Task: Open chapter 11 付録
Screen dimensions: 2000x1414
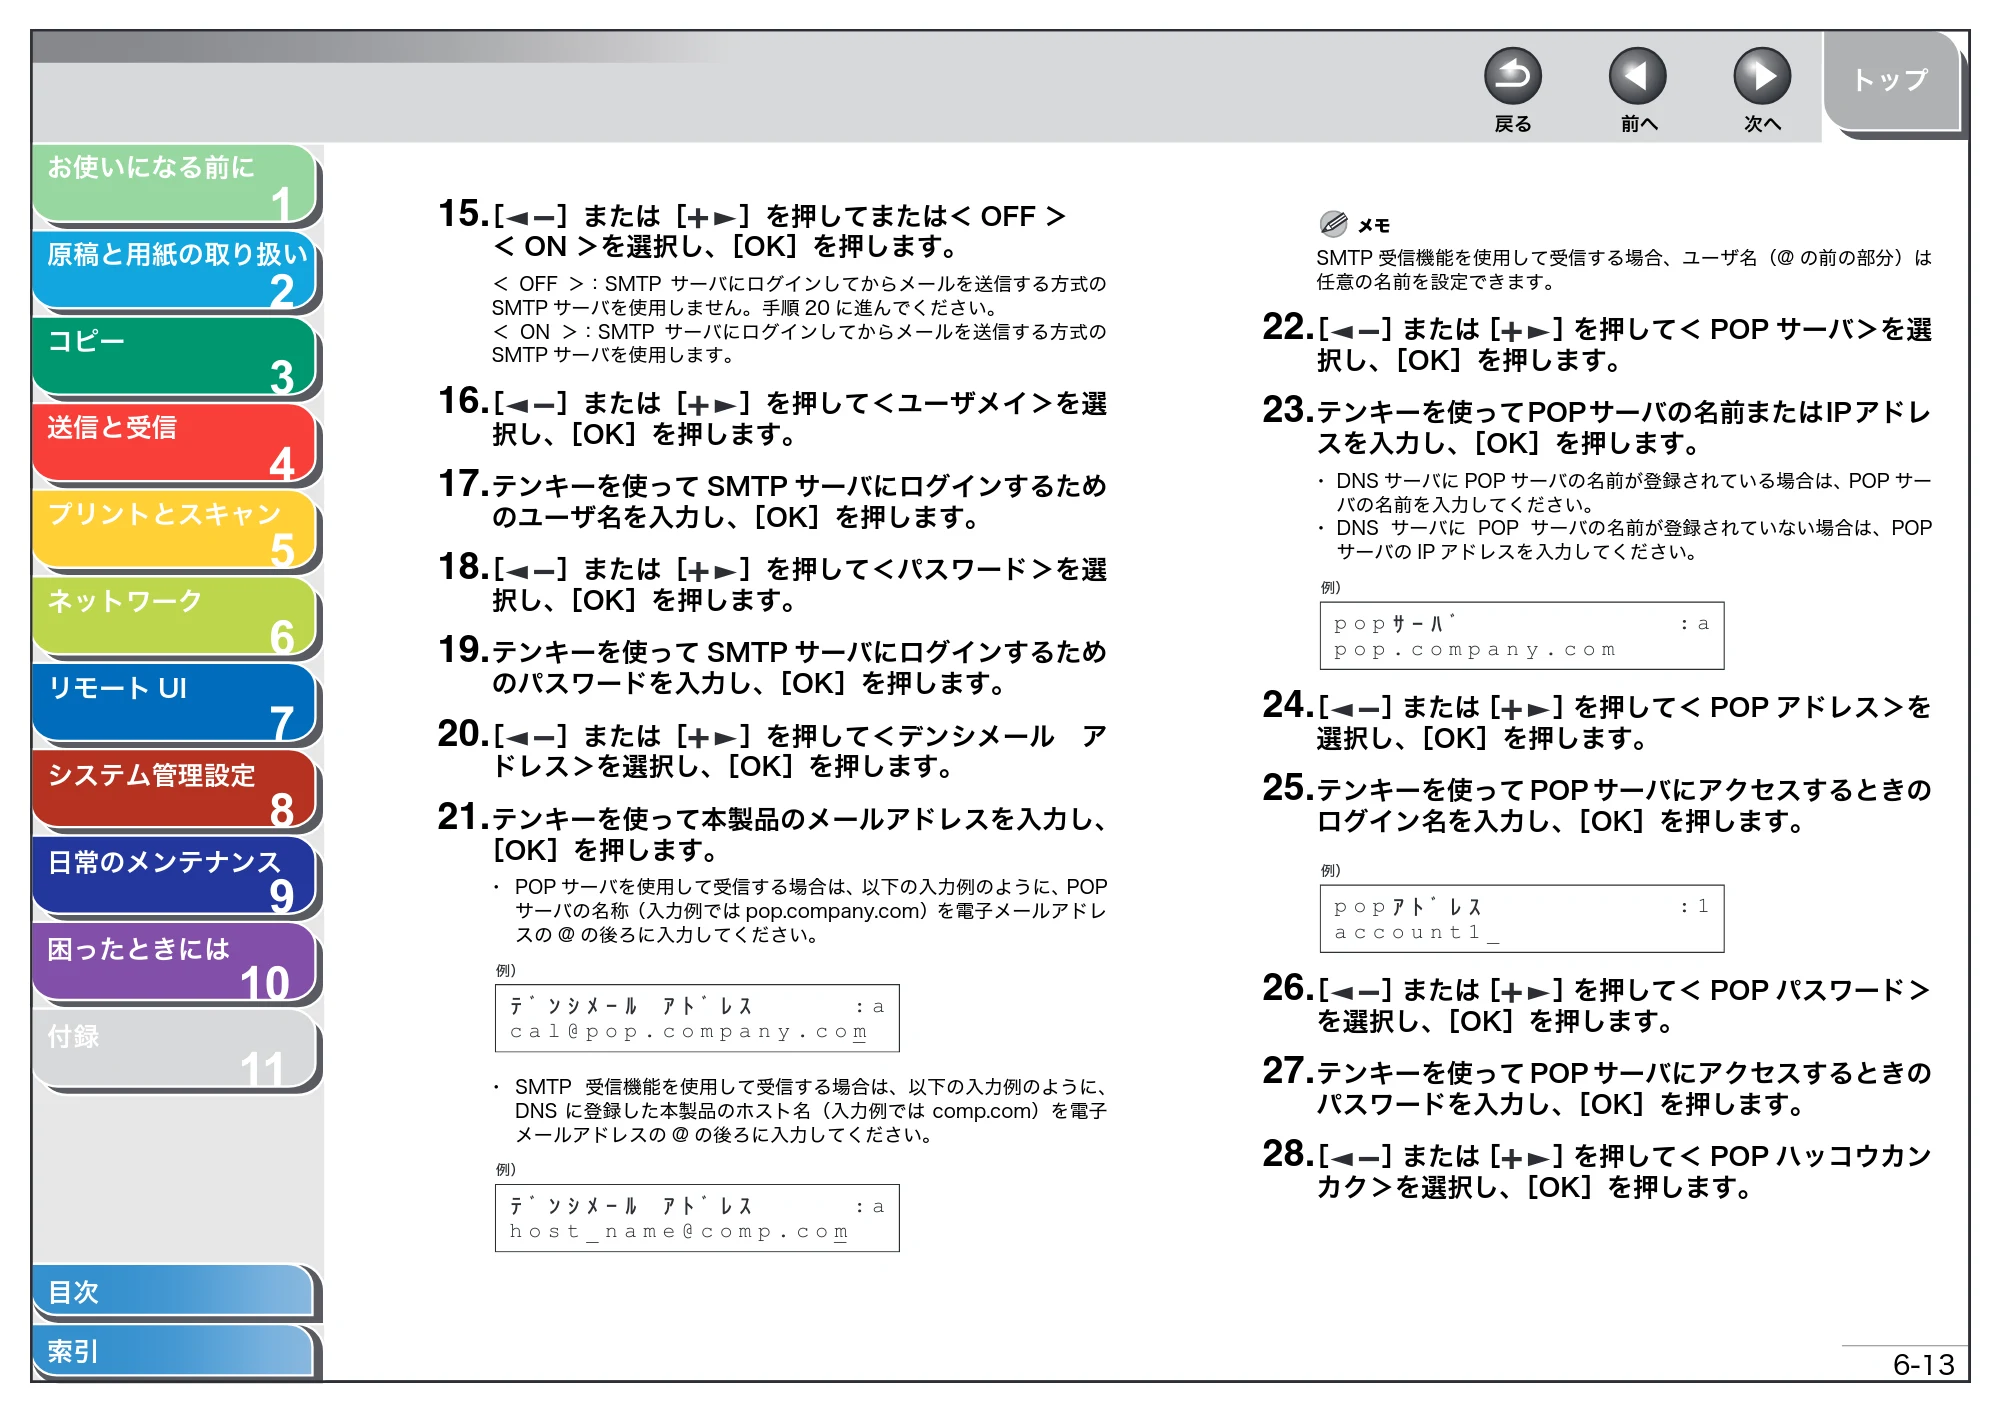Action: tap(175, 1051)
